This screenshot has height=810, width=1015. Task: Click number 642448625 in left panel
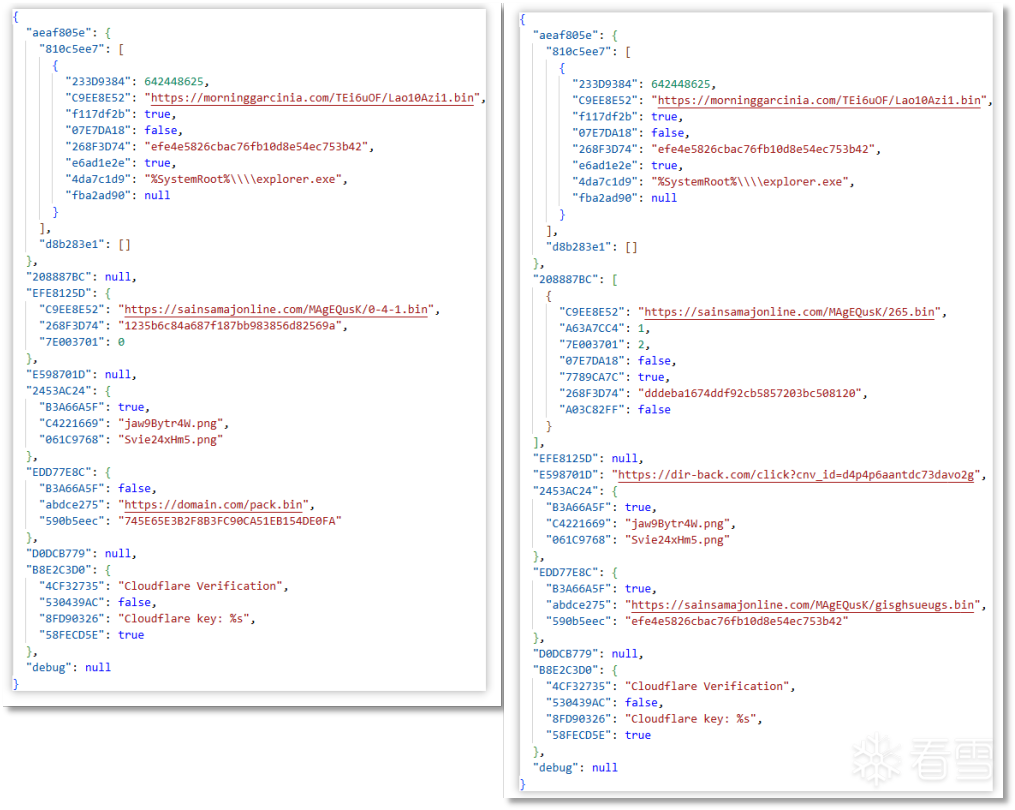point(173,82)
